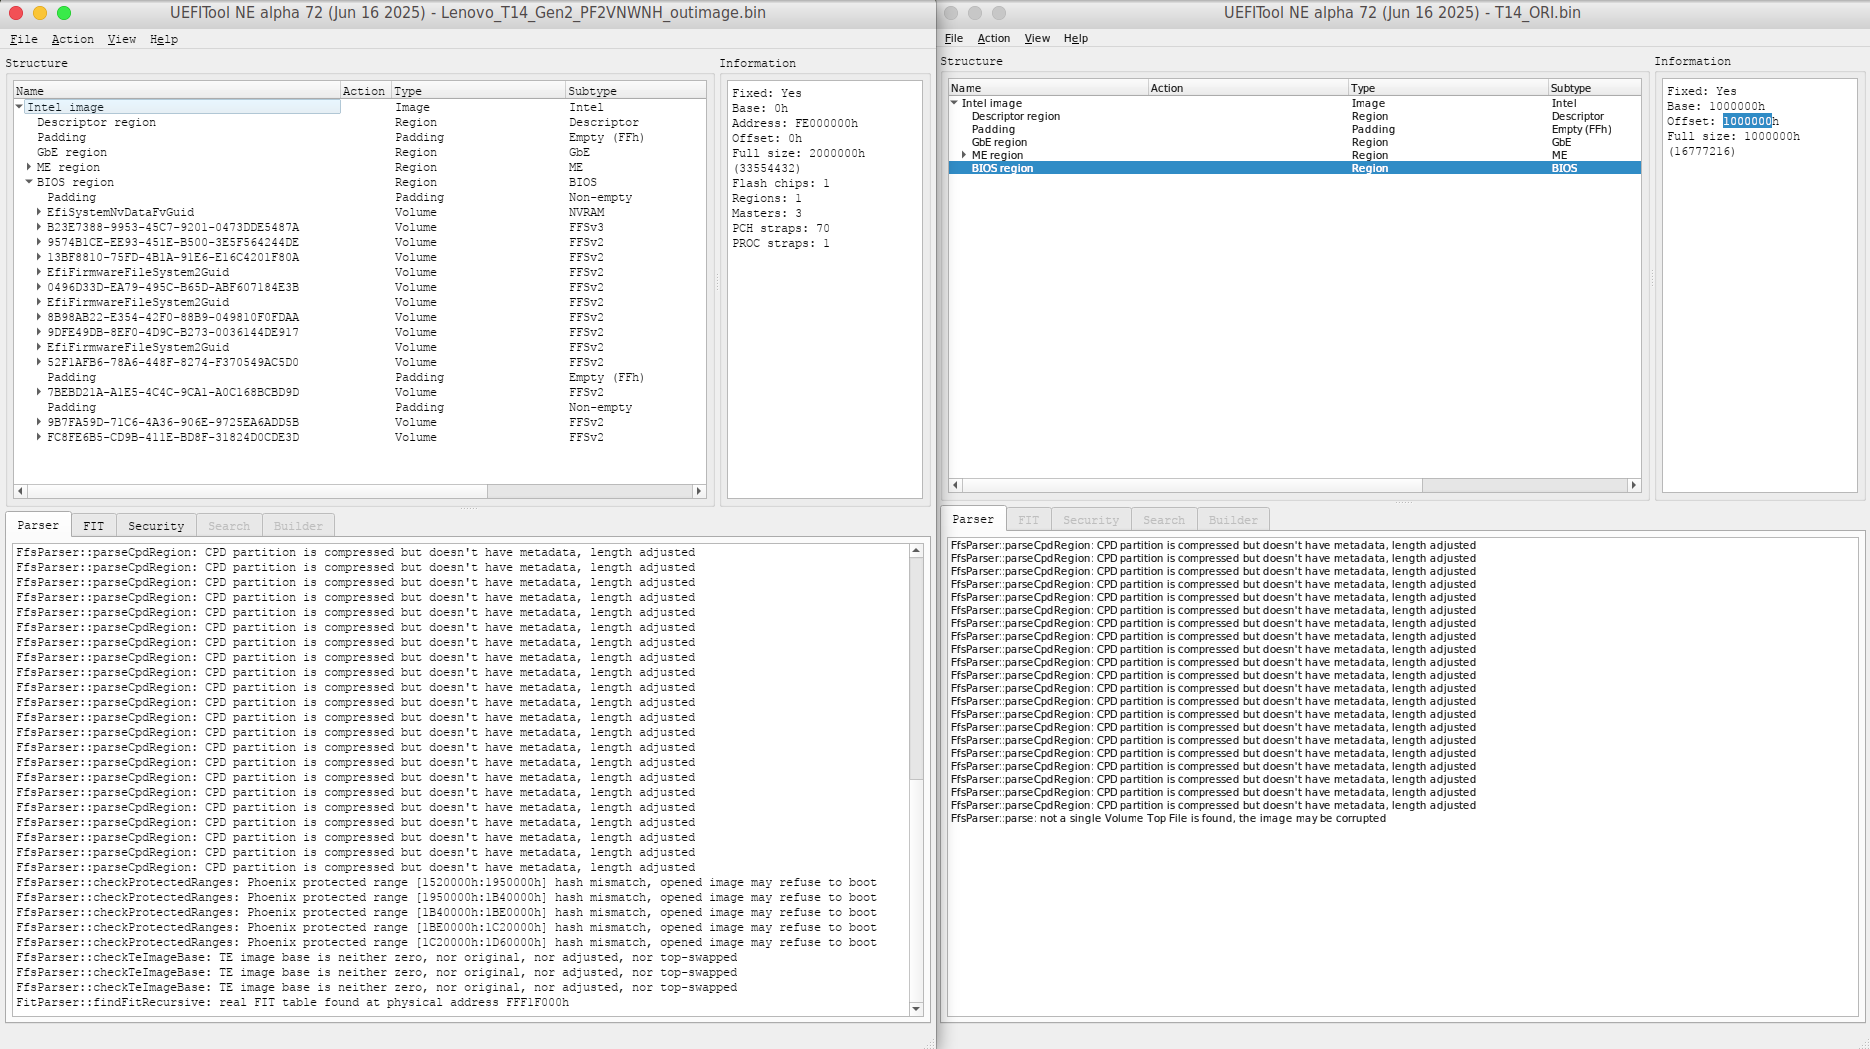Click the Subtype column header in left window

592,91
